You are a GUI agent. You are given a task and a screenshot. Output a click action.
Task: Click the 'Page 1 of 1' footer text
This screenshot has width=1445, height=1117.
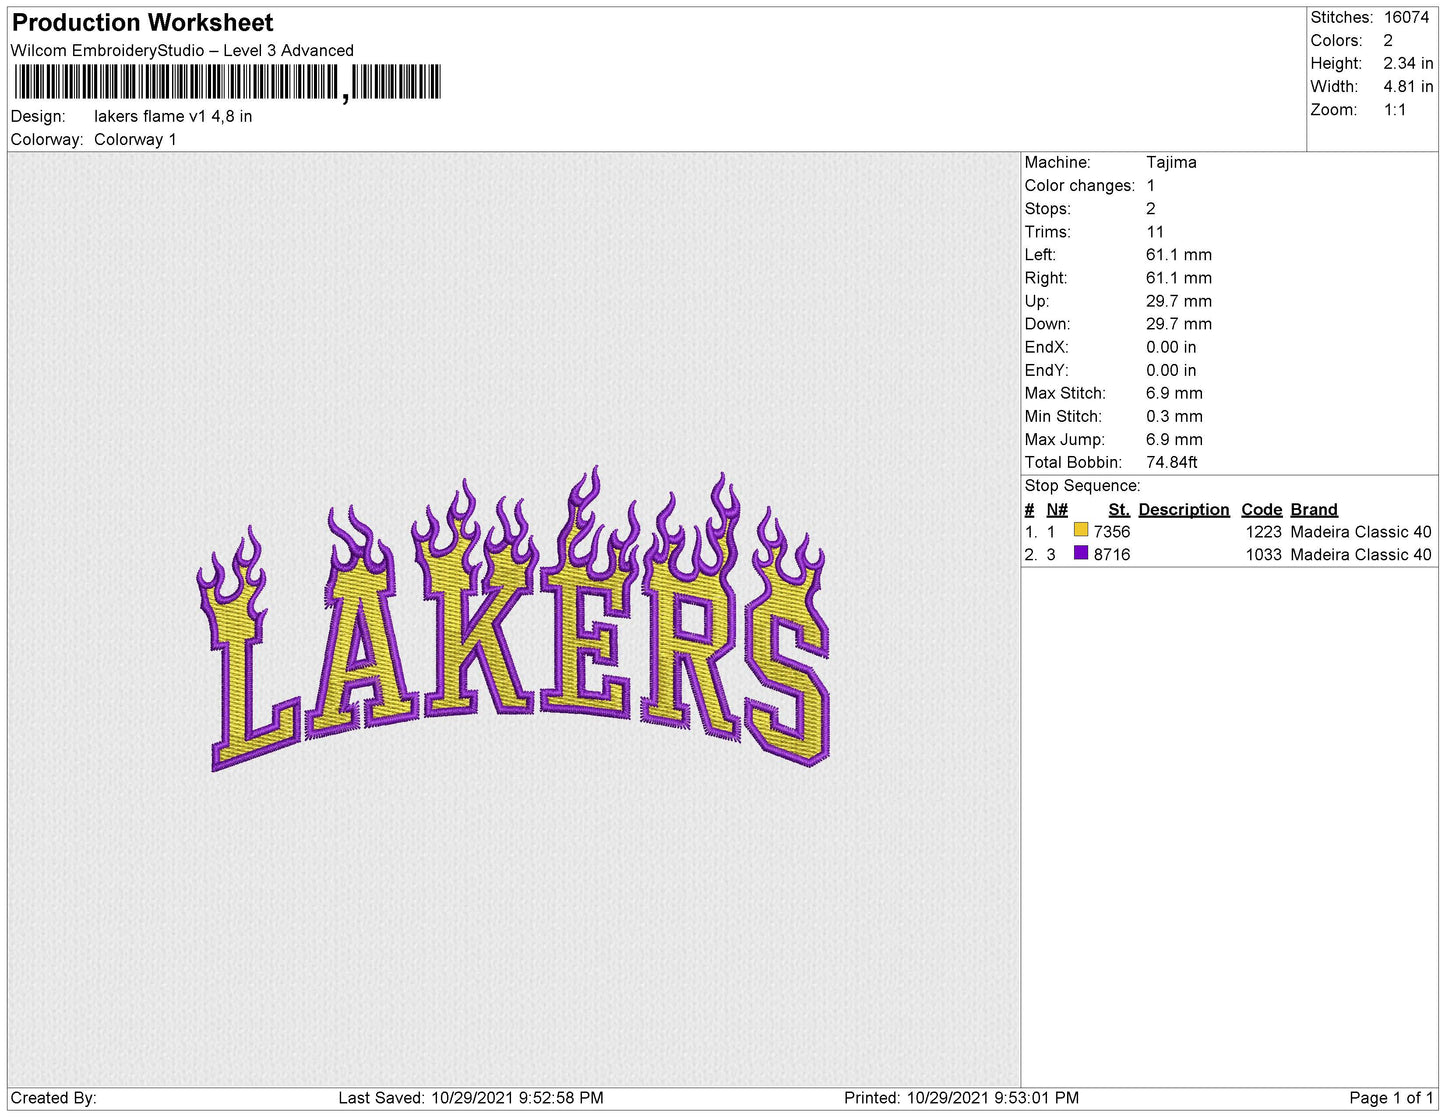(x=1391, y=1098)
